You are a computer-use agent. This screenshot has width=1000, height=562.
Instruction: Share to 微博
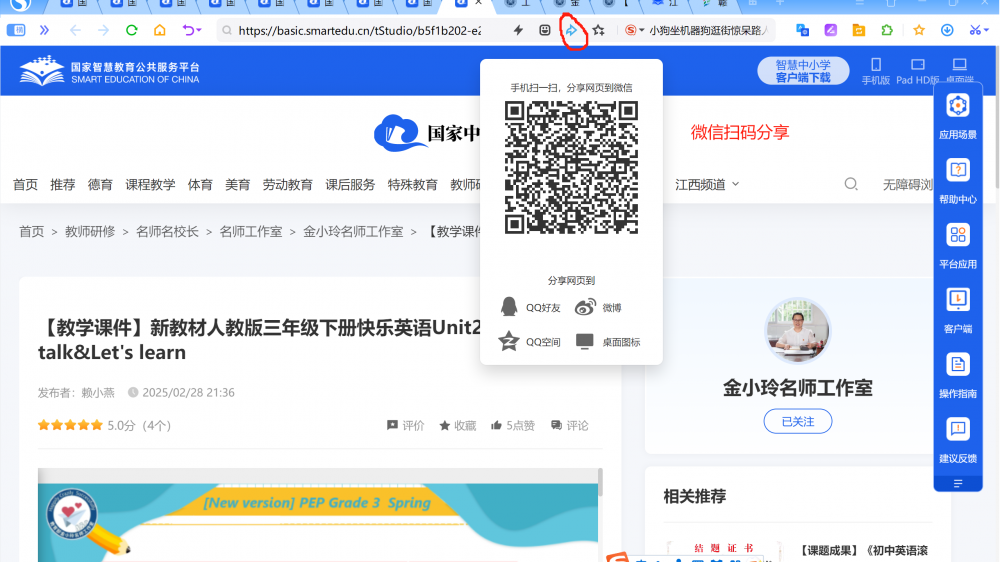[x=598, y=307]
